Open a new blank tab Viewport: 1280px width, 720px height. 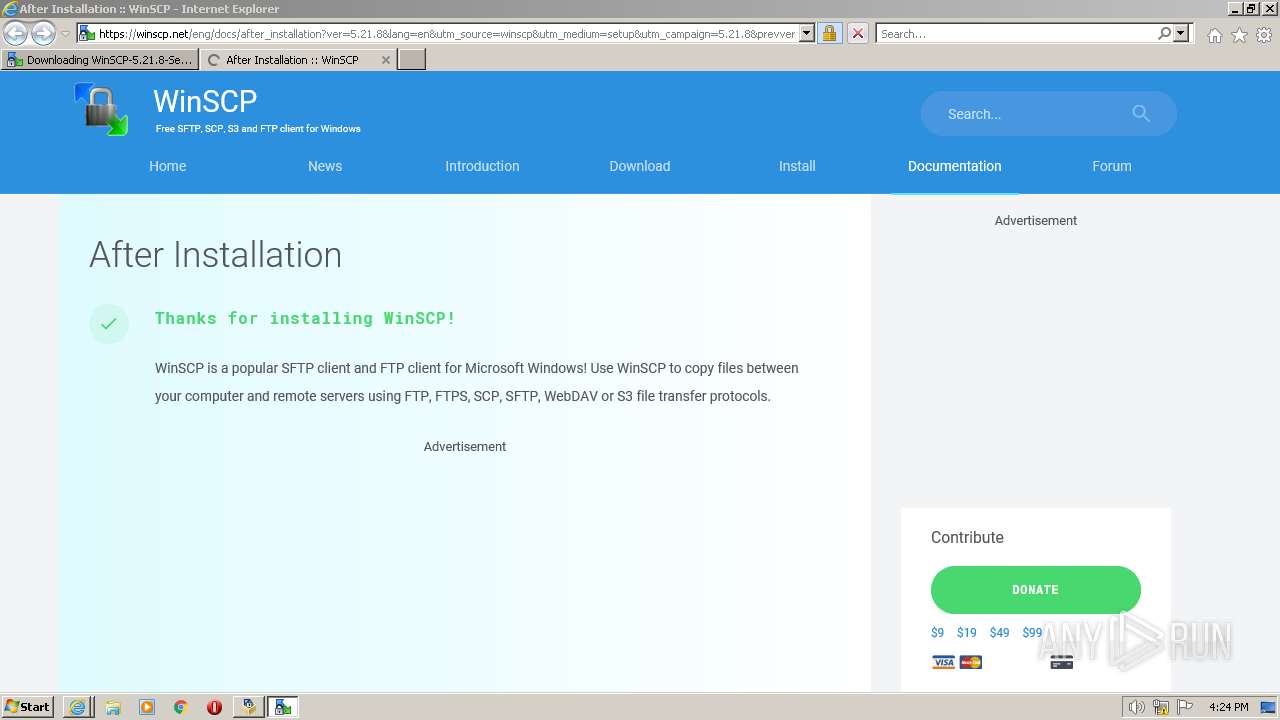412,60
